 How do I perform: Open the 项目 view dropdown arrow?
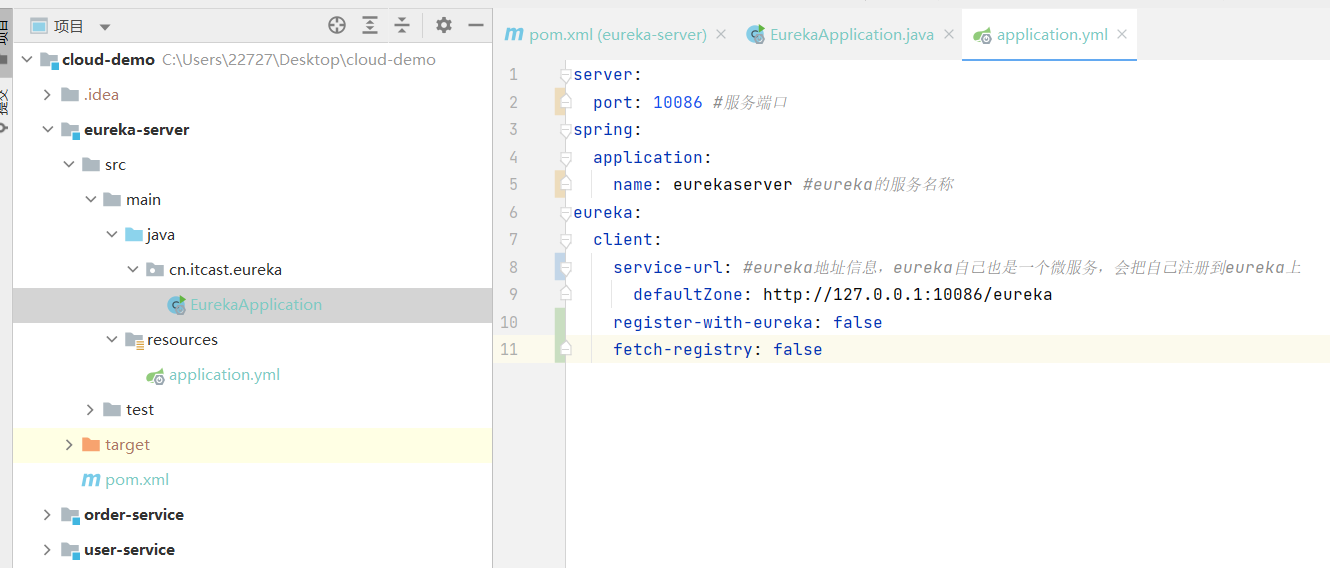pos(105,27)
